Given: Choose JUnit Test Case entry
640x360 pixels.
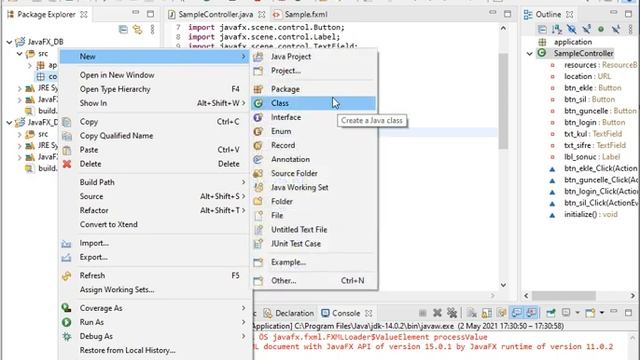Looking at the screenshot, I should pos(313,244).
